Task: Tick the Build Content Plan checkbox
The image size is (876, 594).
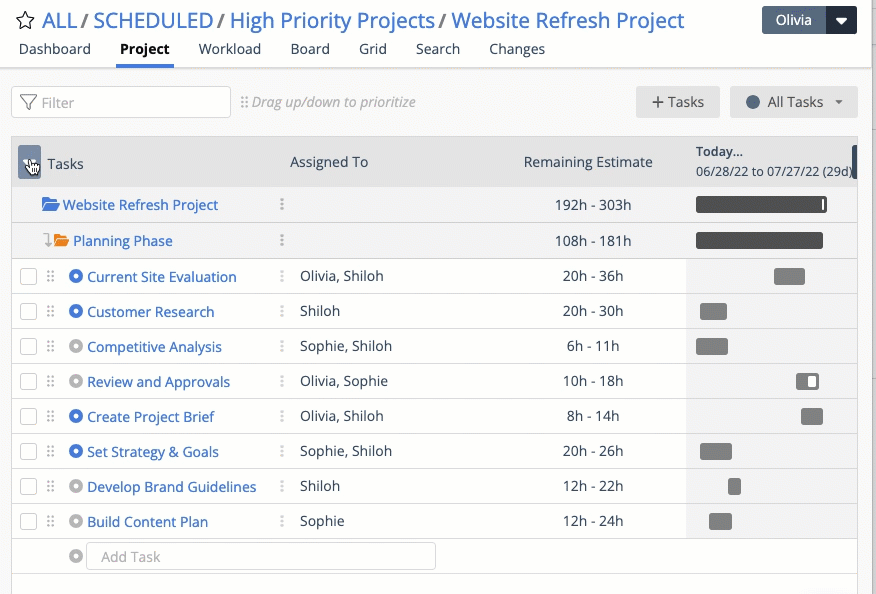Action: (28, 522)
